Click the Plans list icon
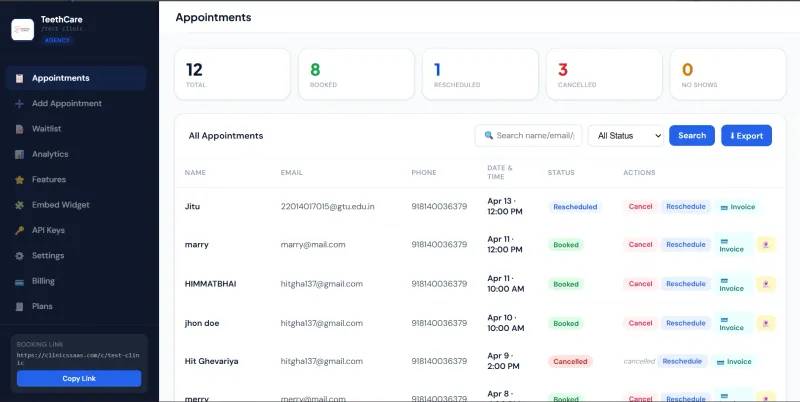 [x=19, y=307]
